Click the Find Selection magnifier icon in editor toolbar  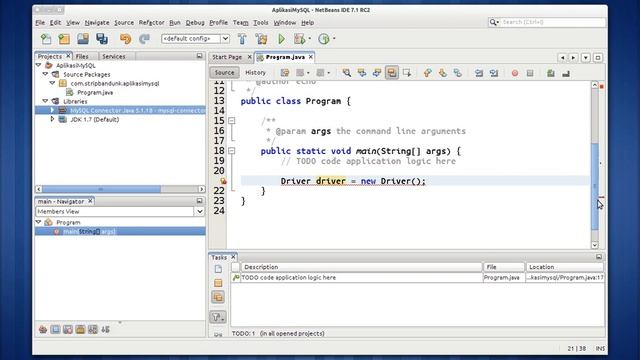[x=347, y=73]
